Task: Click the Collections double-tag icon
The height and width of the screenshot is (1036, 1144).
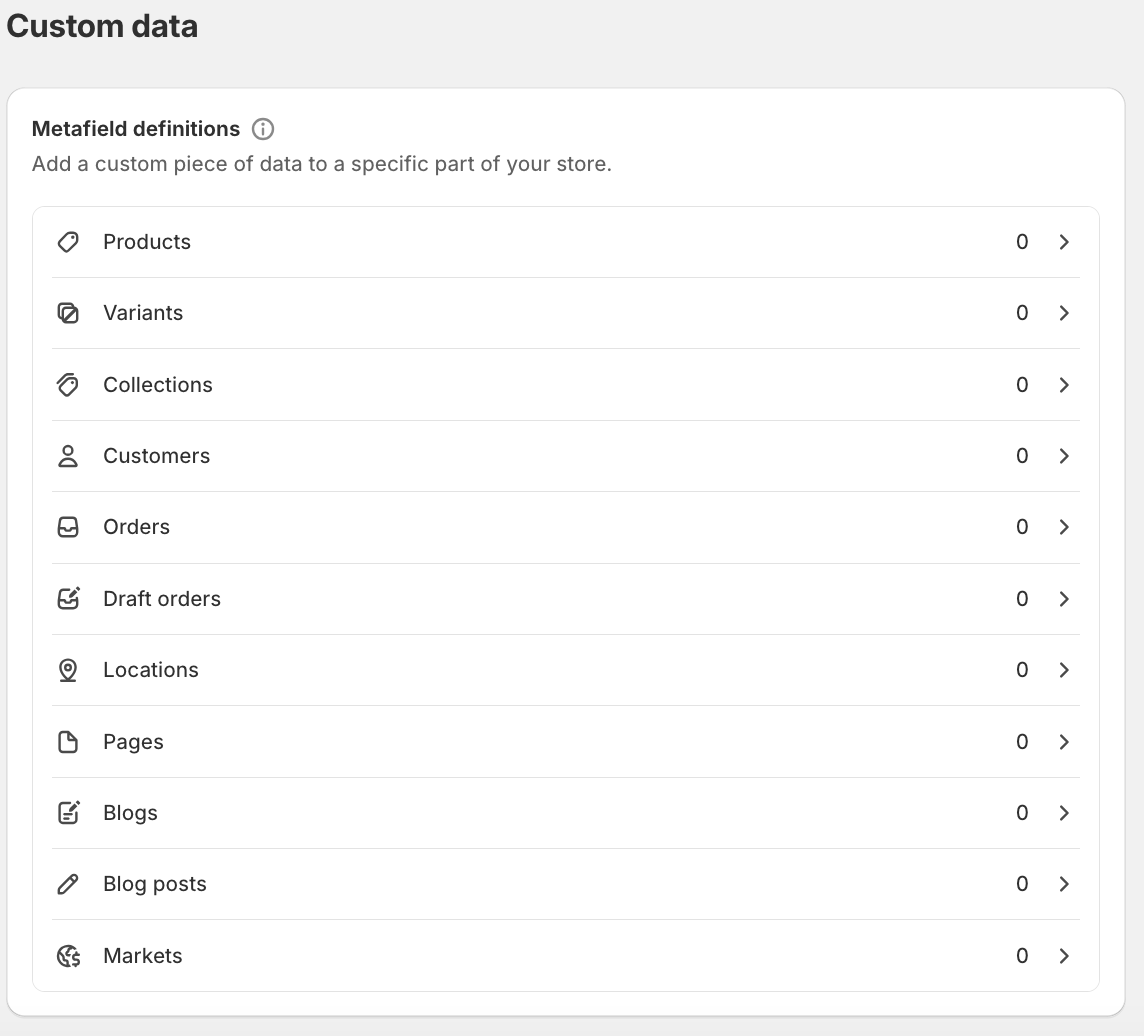Action: [68, 385]
